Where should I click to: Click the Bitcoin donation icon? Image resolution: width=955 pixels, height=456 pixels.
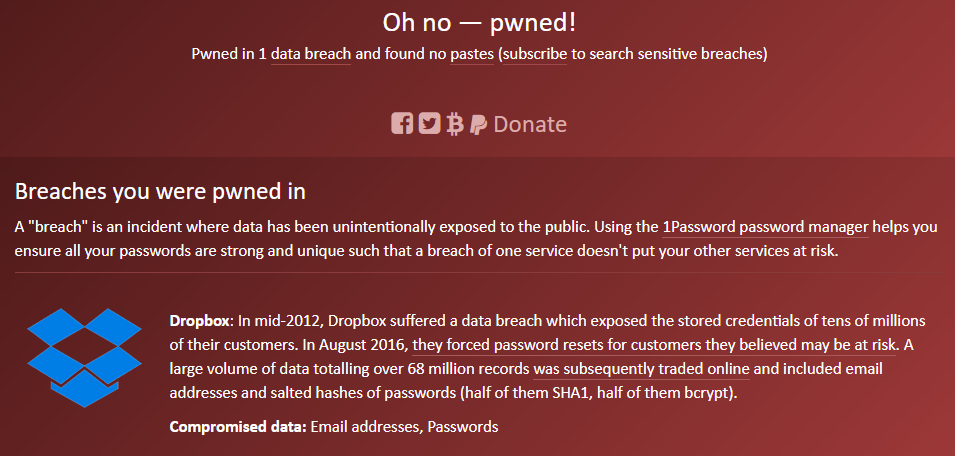tap(455, 124)
